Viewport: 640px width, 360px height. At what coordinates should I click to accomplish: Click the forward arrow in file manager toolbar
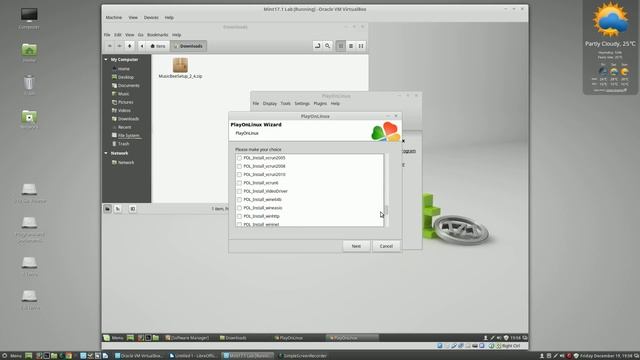coord(120,46)
